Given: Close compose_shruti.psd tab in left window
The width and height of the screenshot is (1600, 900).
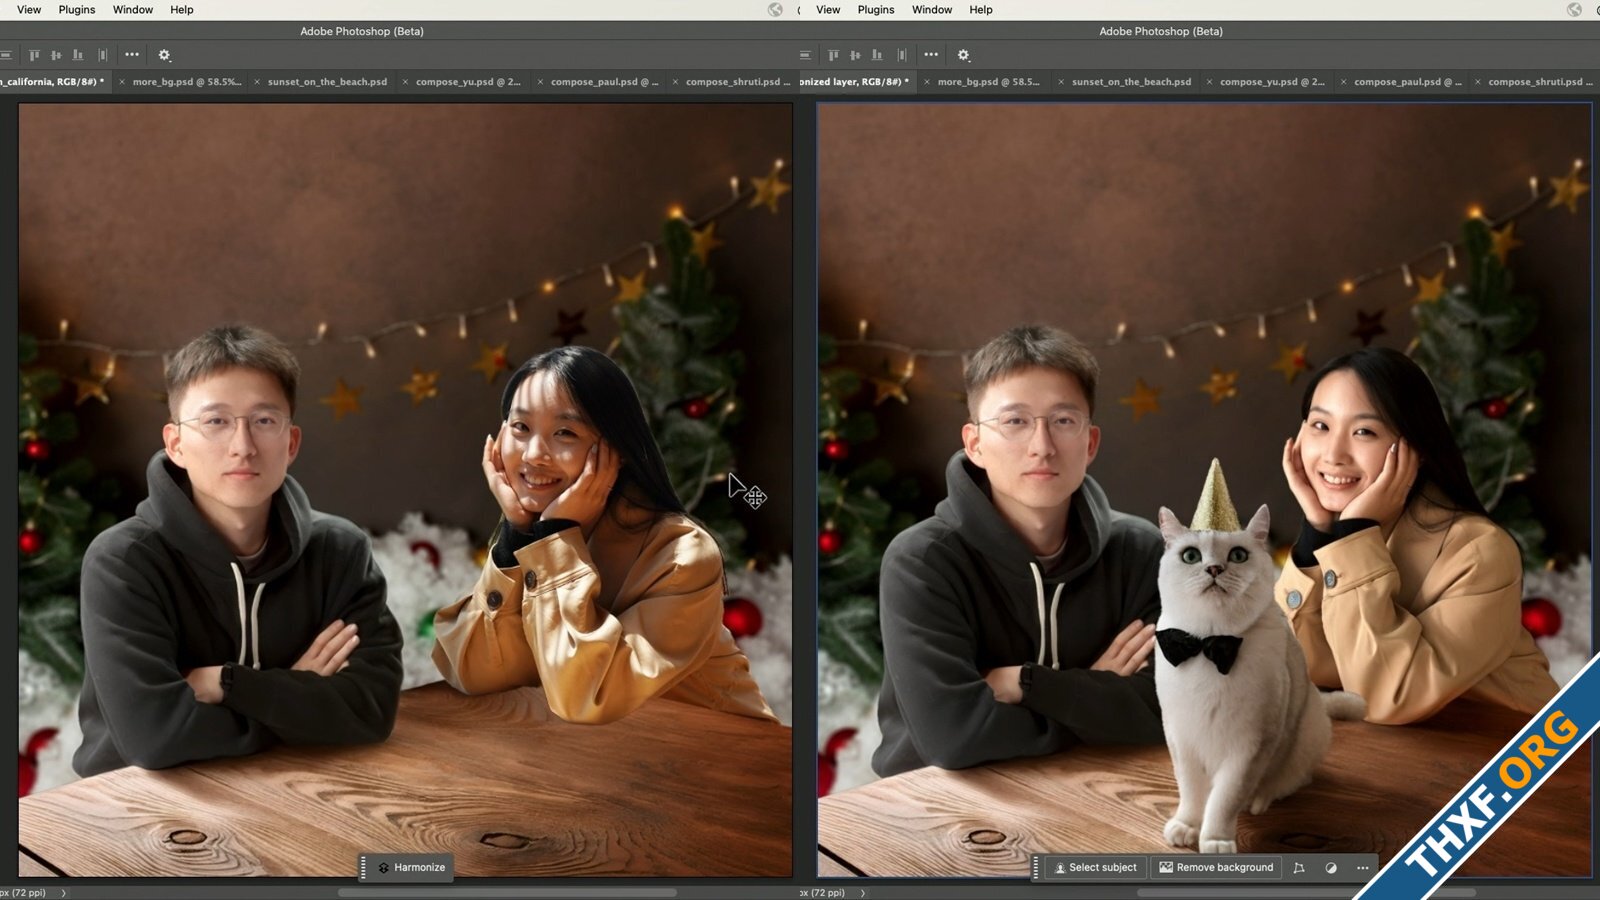Looking at the screenshot, I should (675, 82).
